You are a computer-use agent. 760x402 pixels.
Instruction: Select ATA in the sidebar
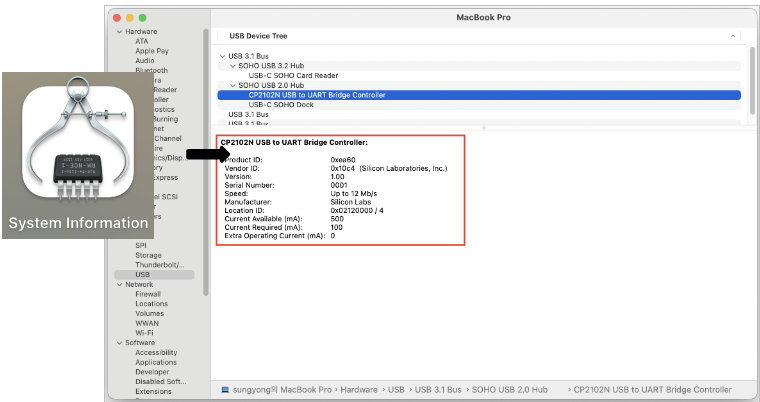[x=142, y=41]
